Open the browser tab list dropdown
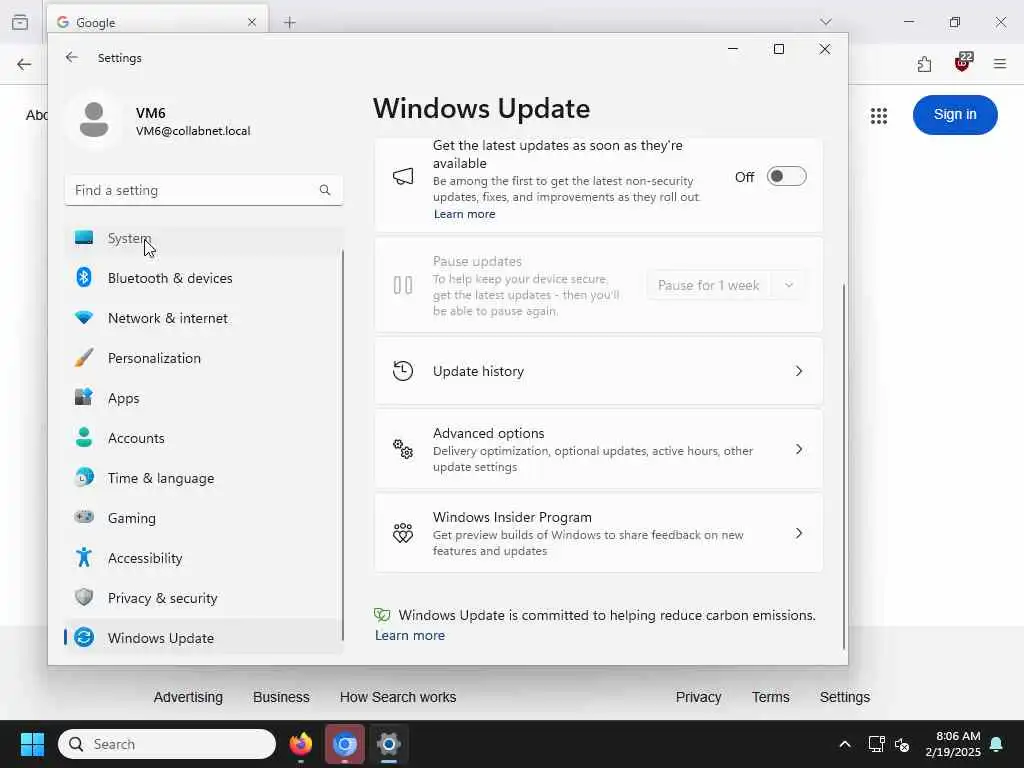 click(x=825, y=22)
